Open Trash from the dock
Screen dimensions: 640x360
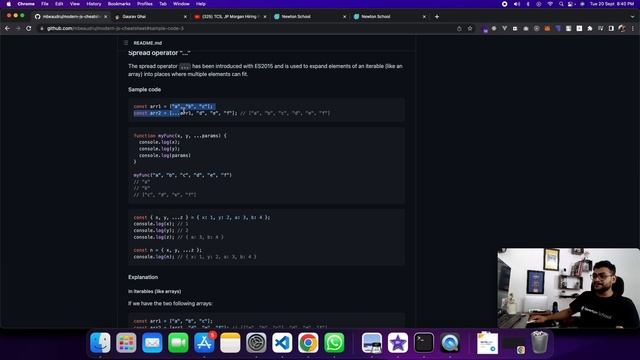(540, 342)
